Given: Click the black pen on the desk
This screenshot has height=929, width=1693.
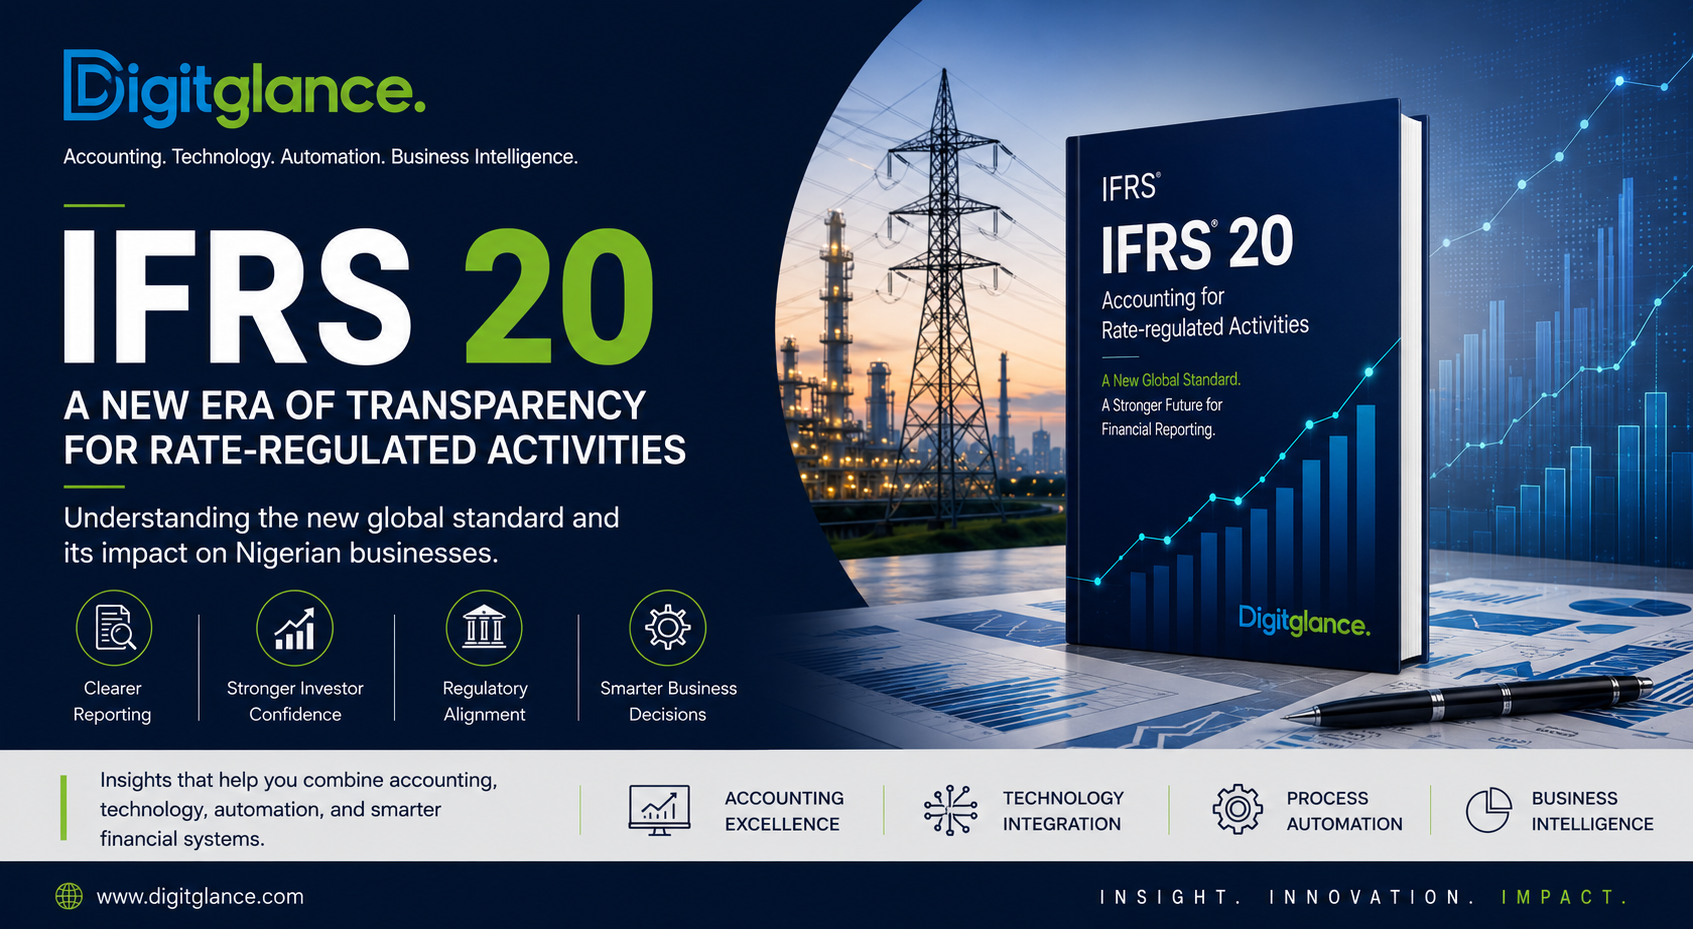Looking at the screenshot, I should point(1467,700).
